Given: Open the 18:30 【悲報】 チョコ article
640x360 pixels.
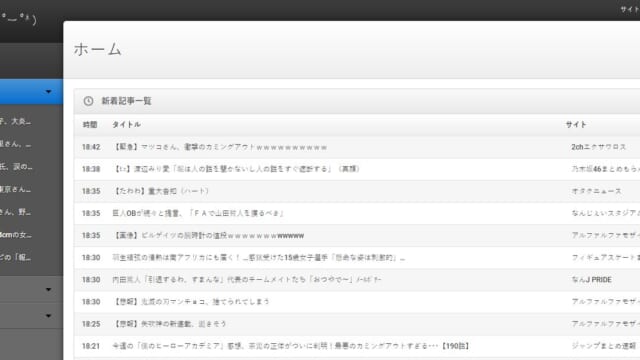Looking at the screenshot, I should 191,302.
